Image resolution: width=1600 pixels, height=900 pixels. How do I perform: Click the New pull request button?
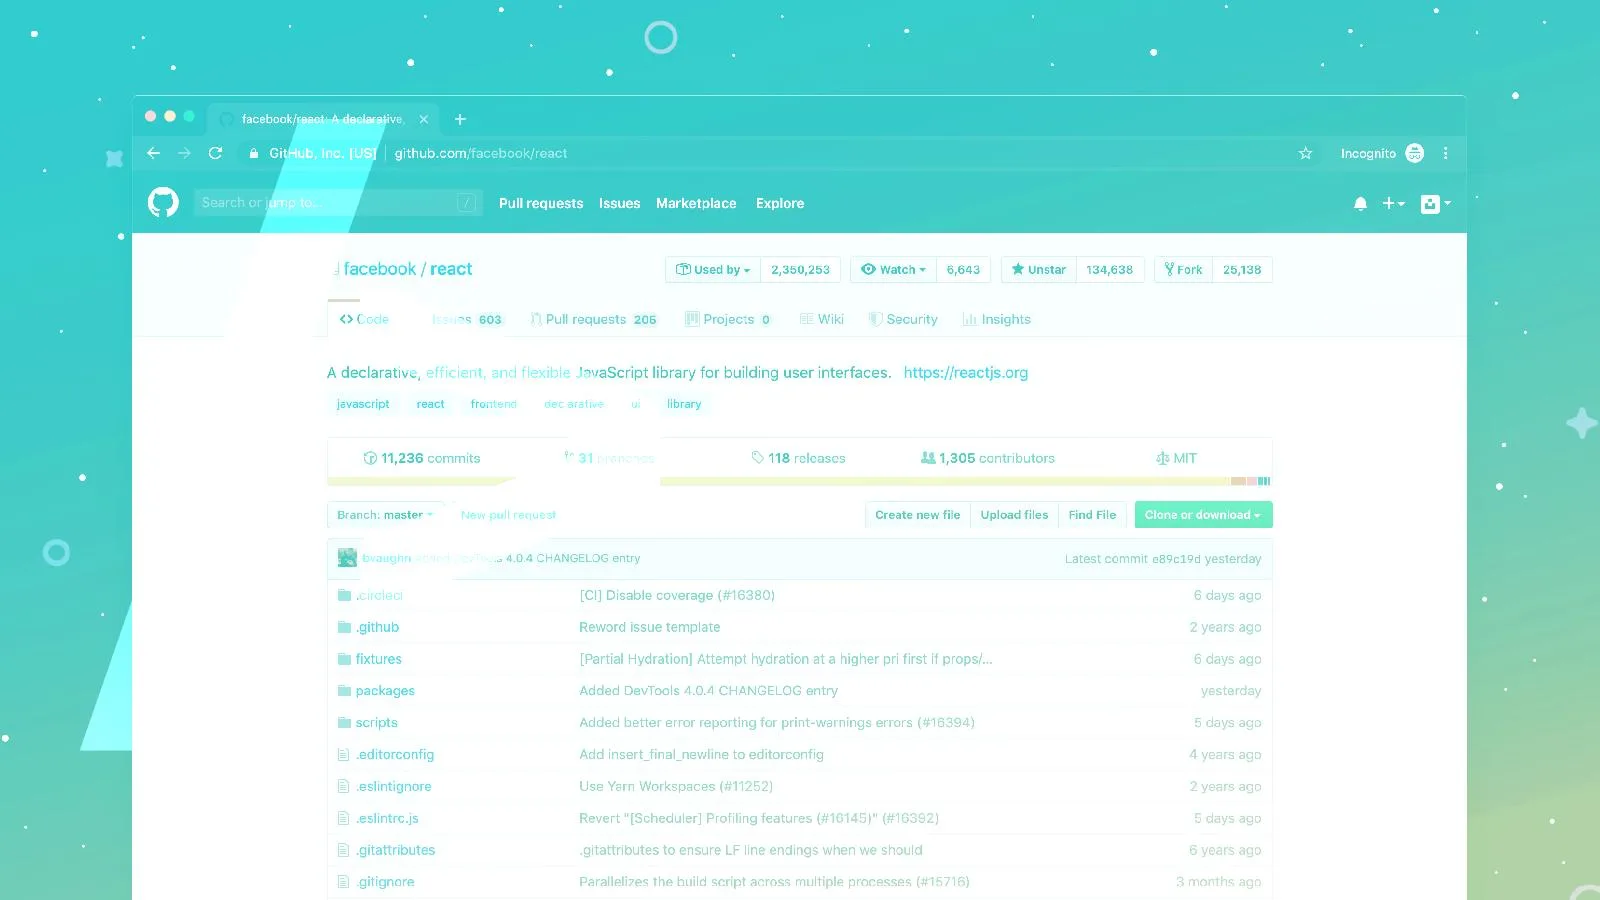508,515
